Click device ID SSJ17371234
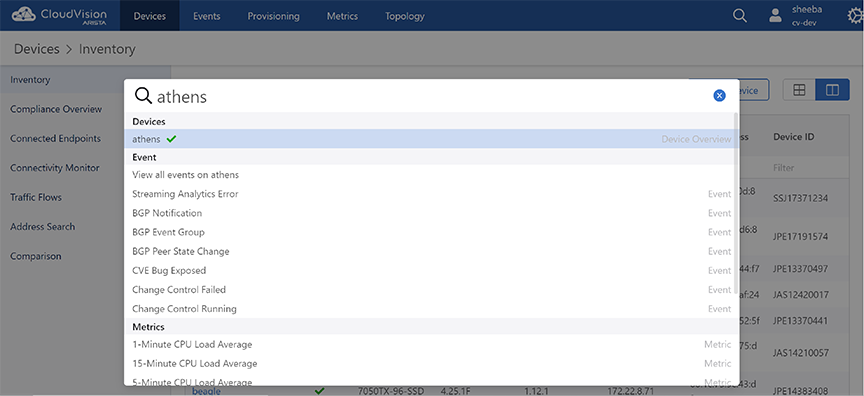Image resolution: width=864 pixels, height=396 pixels. [801, 198]
